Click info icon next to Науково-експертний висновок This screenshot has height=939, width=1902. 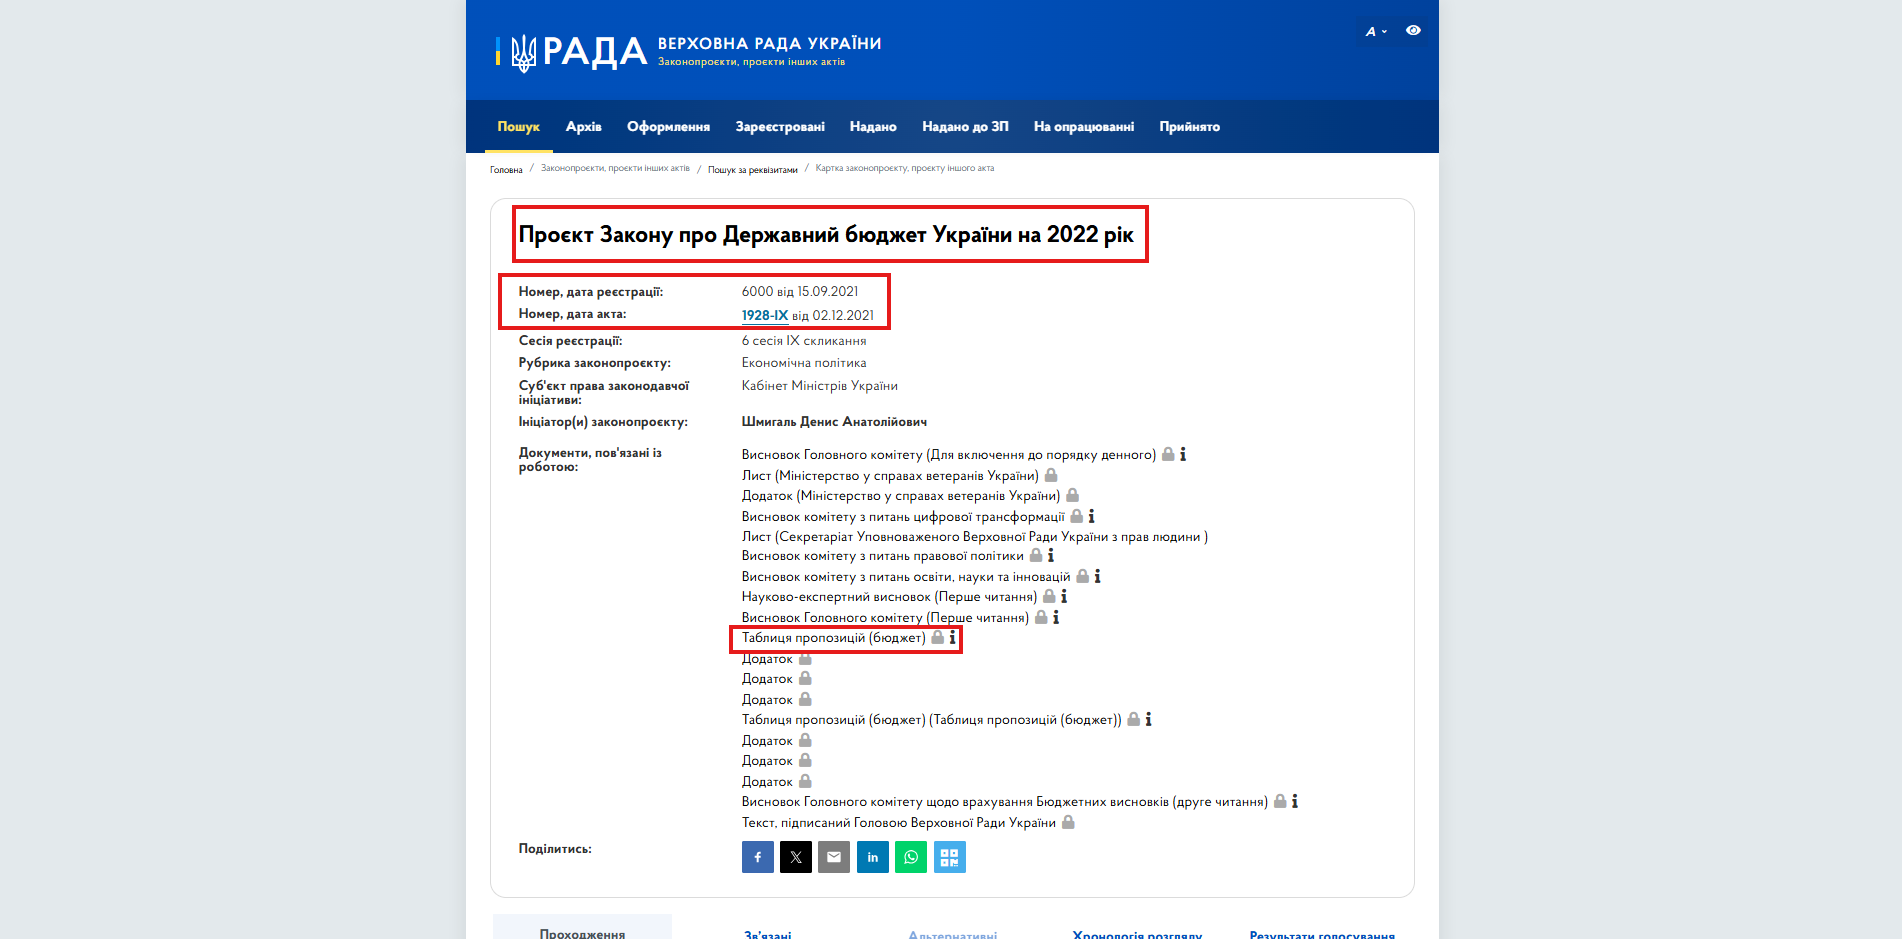(x=1064, y=596)
